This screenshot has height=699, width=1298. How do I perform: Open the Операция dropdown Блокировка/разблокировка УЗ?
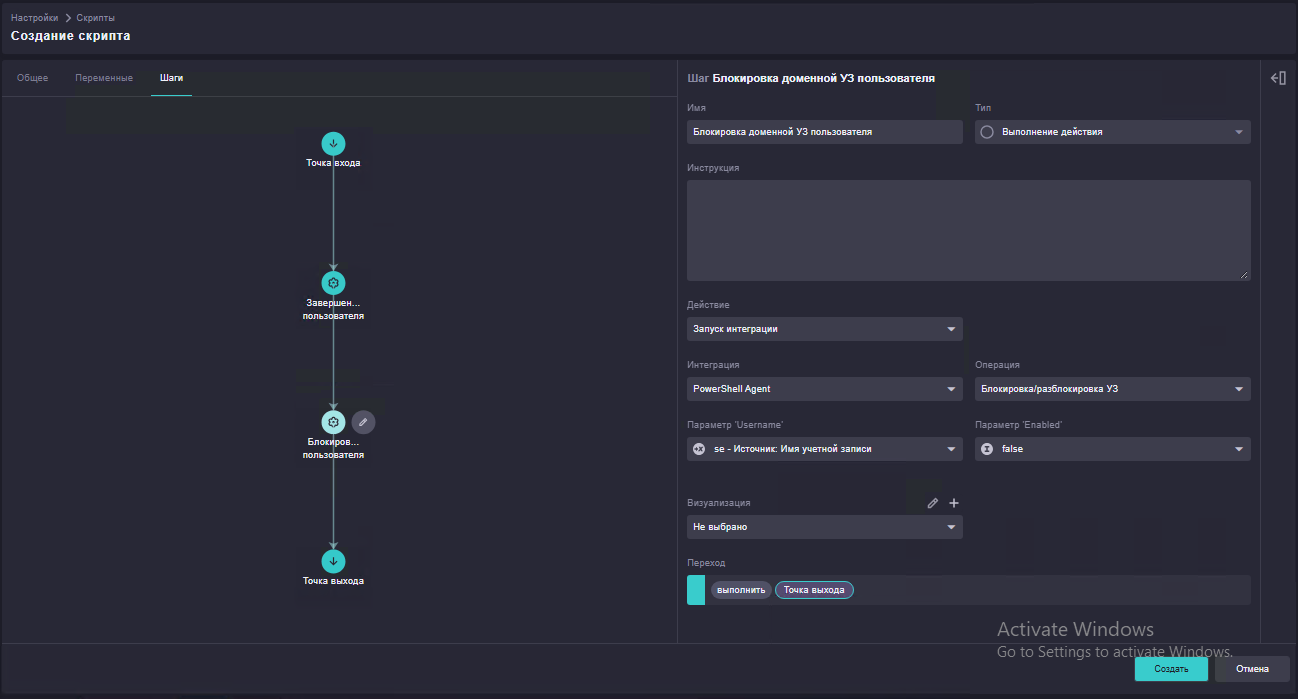point(1113,389)
